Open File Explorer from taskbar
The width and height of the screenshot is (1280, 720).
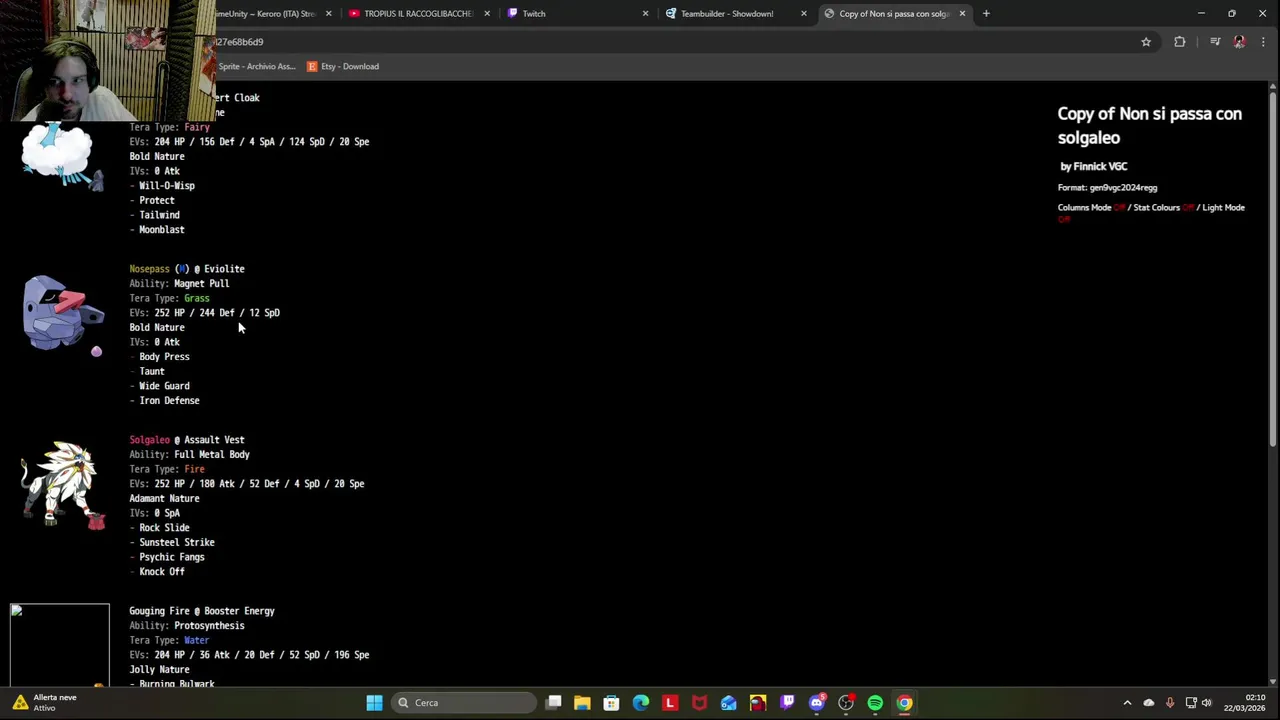[582, 703]
